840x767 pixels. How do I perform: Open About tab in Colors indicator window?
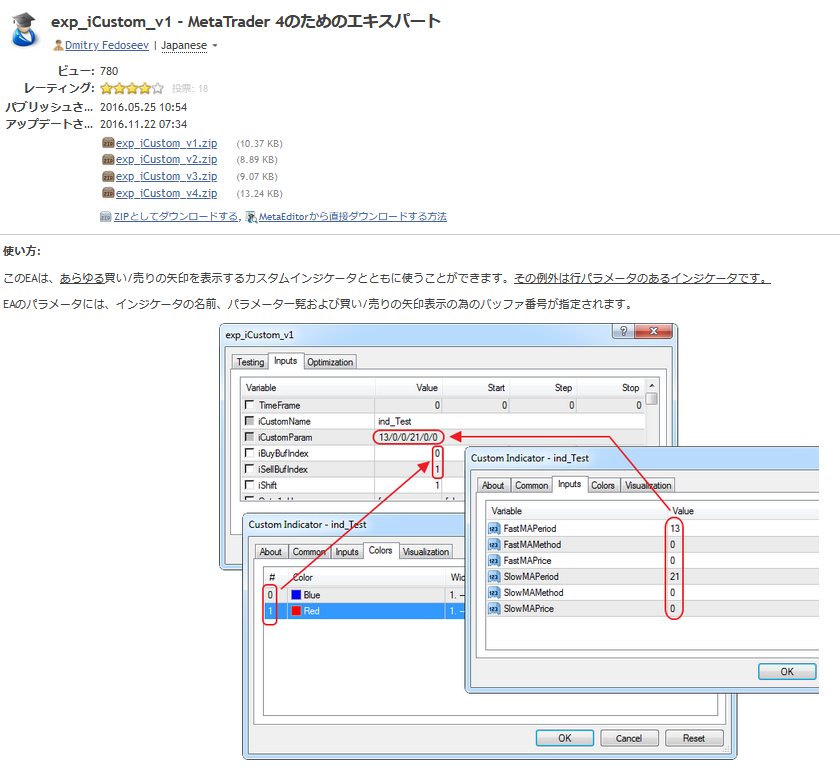[271, 552]
